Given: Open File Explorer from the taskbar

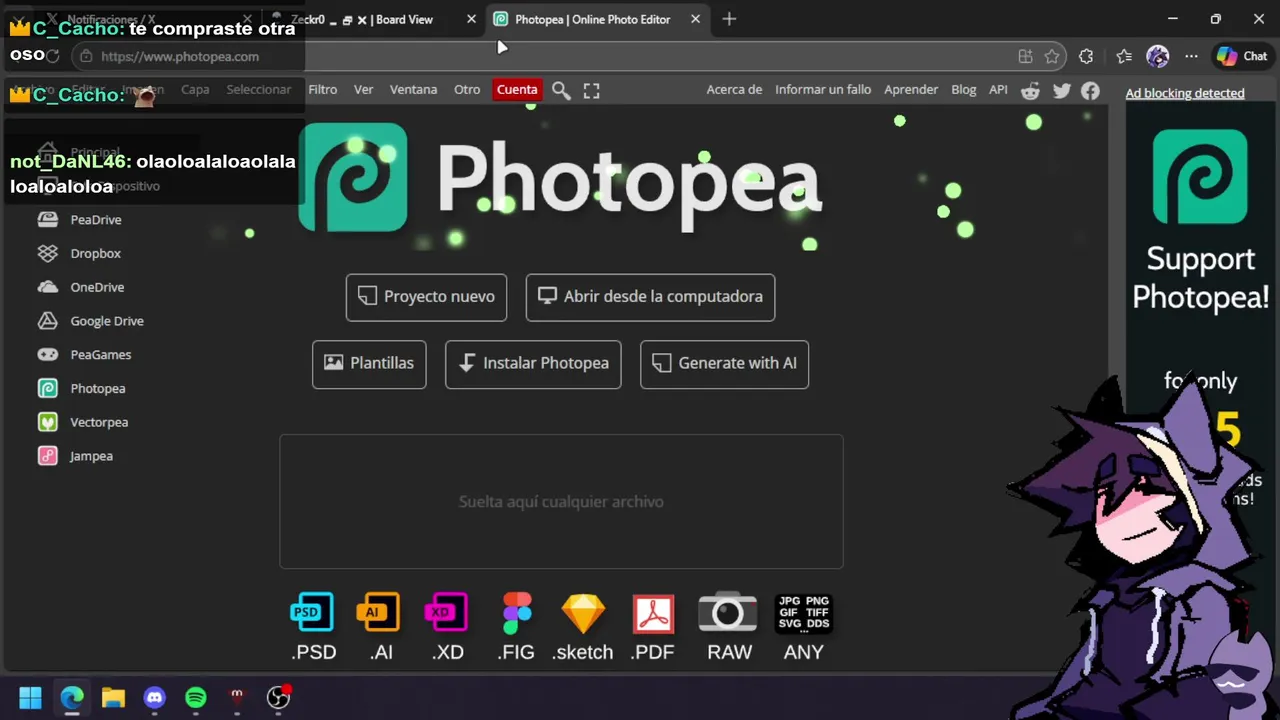Looking at the screenshot, I should tap(113, 698).
